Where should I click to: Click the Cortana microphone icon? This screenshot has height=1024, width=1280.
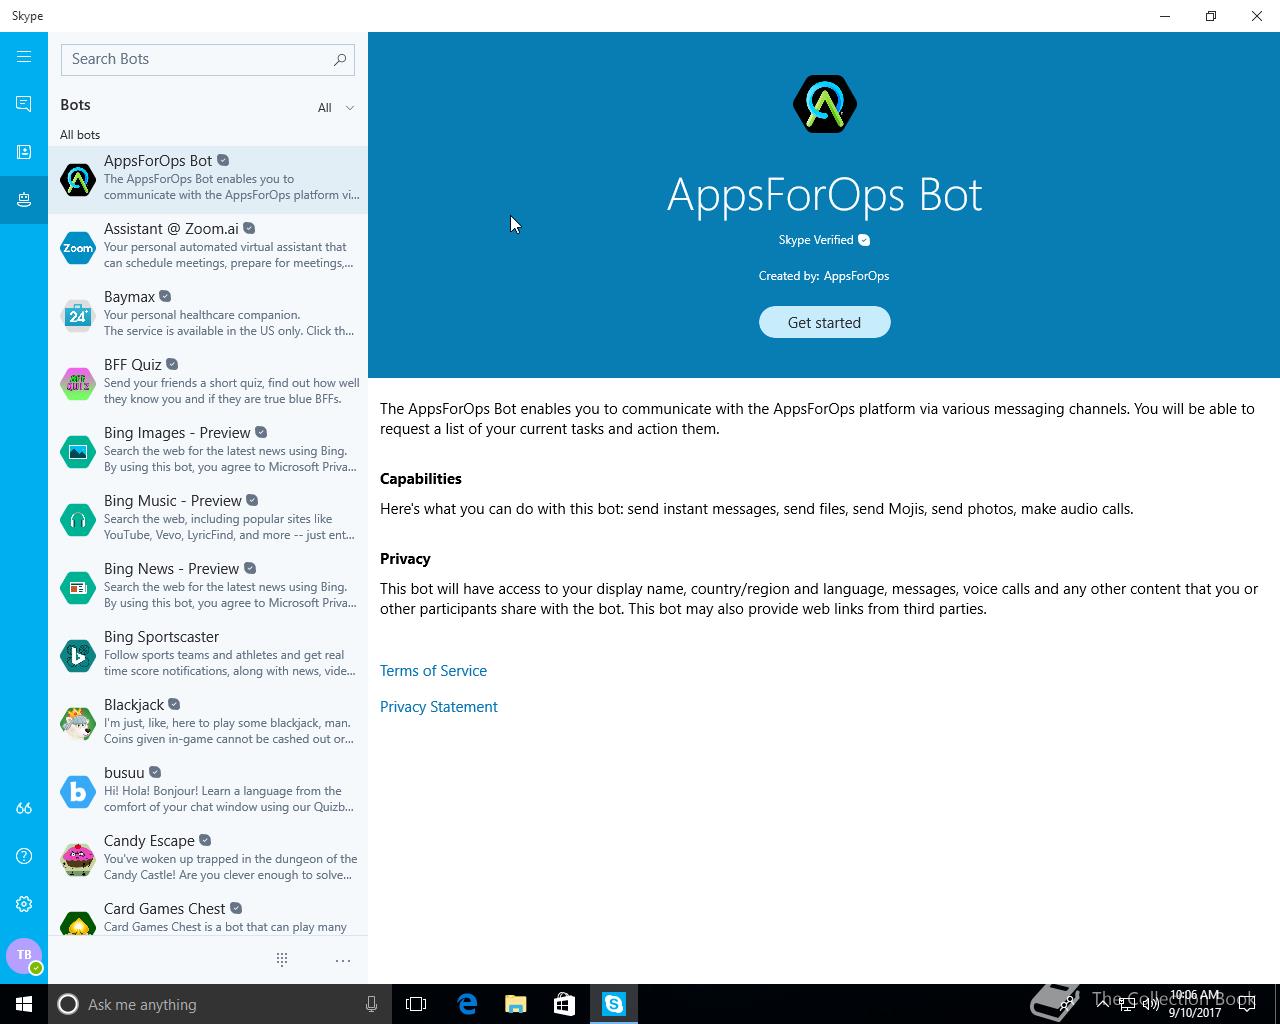click(371, 1004)
